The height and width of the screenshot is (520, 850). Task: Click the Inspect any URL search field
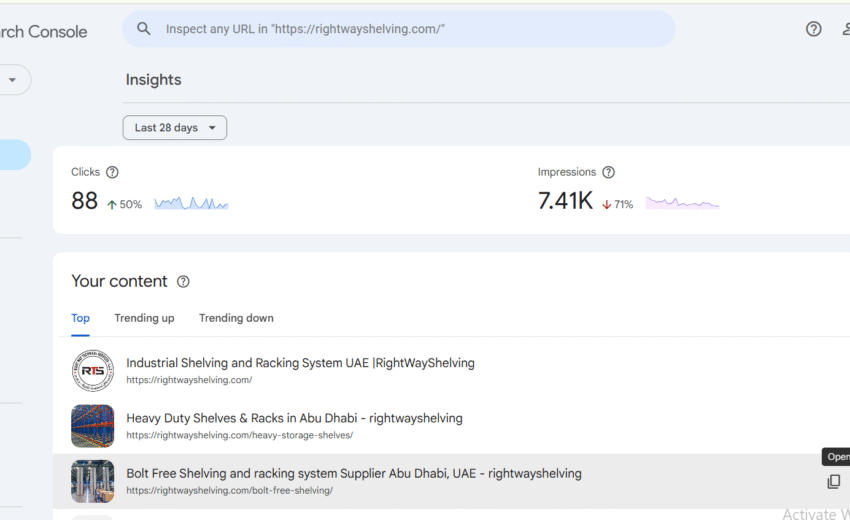(x=400, y=29)
